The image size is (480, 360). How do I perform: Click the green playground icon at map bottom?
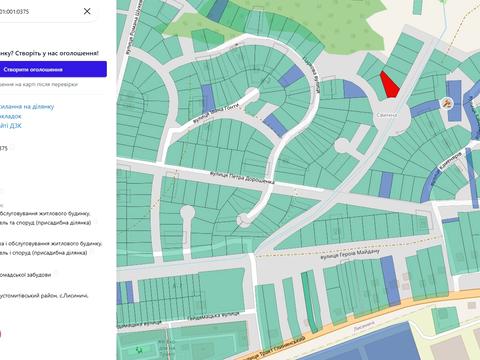click(x=139, y=350)
